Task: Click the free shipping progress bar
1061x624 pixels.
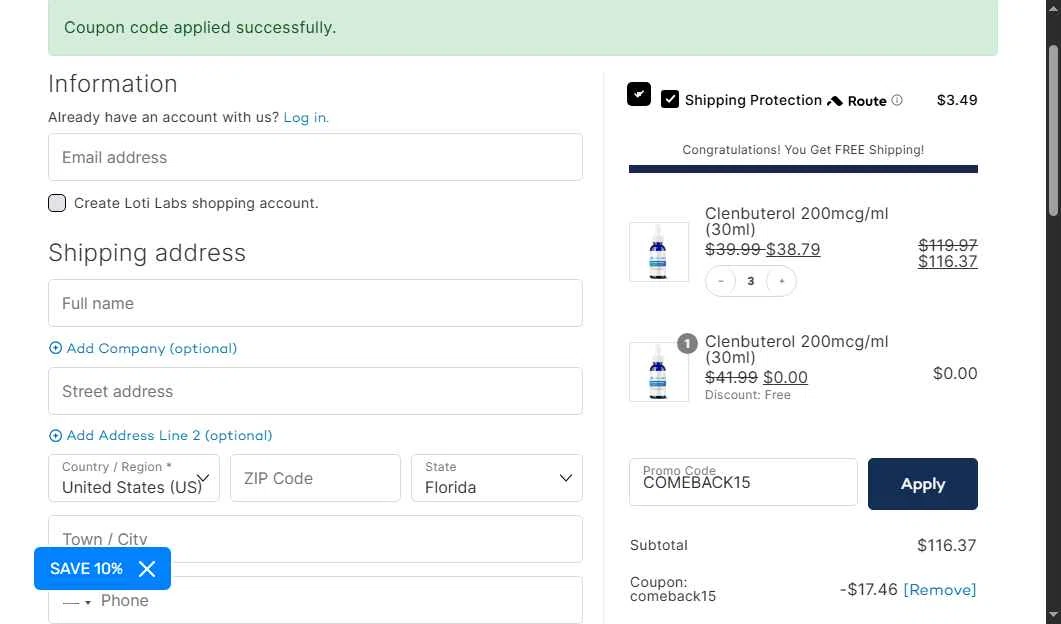Action: click(x=803, y=169)
